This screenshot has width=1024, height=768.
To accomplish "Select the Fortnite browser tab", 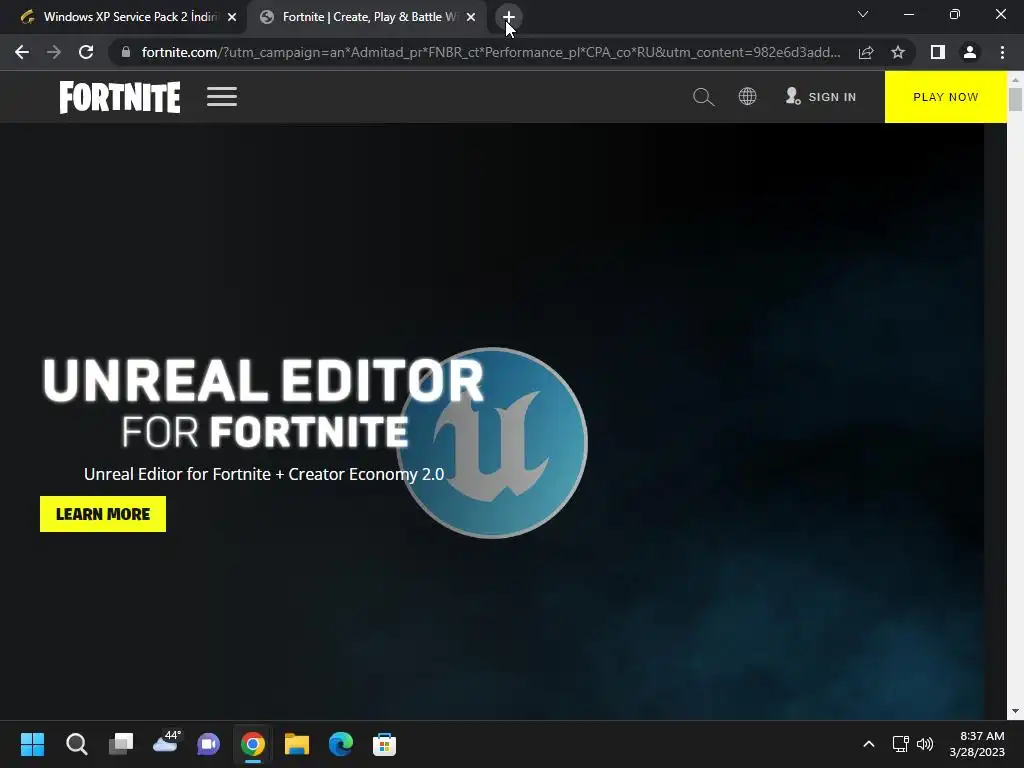I will click(x=368, y=17).
